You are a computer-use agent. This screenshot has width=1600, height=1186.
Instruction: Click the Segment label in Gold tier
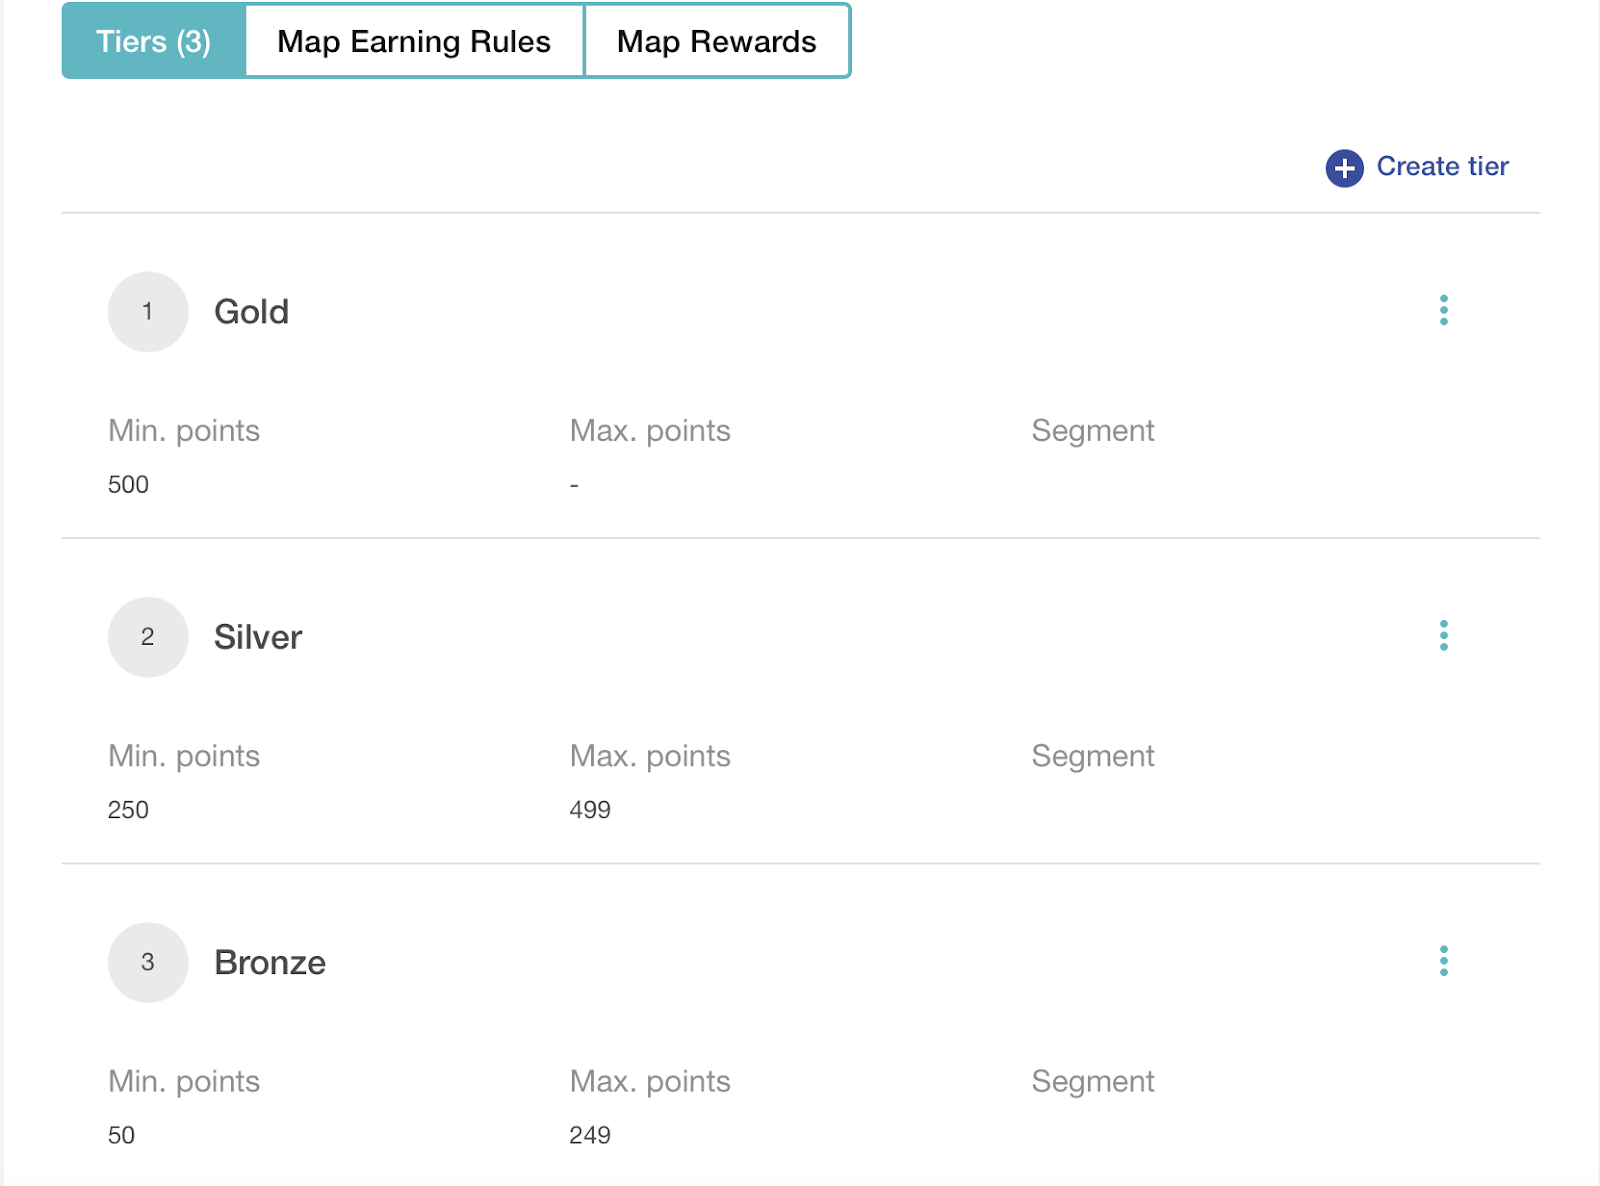(1093, 431)
